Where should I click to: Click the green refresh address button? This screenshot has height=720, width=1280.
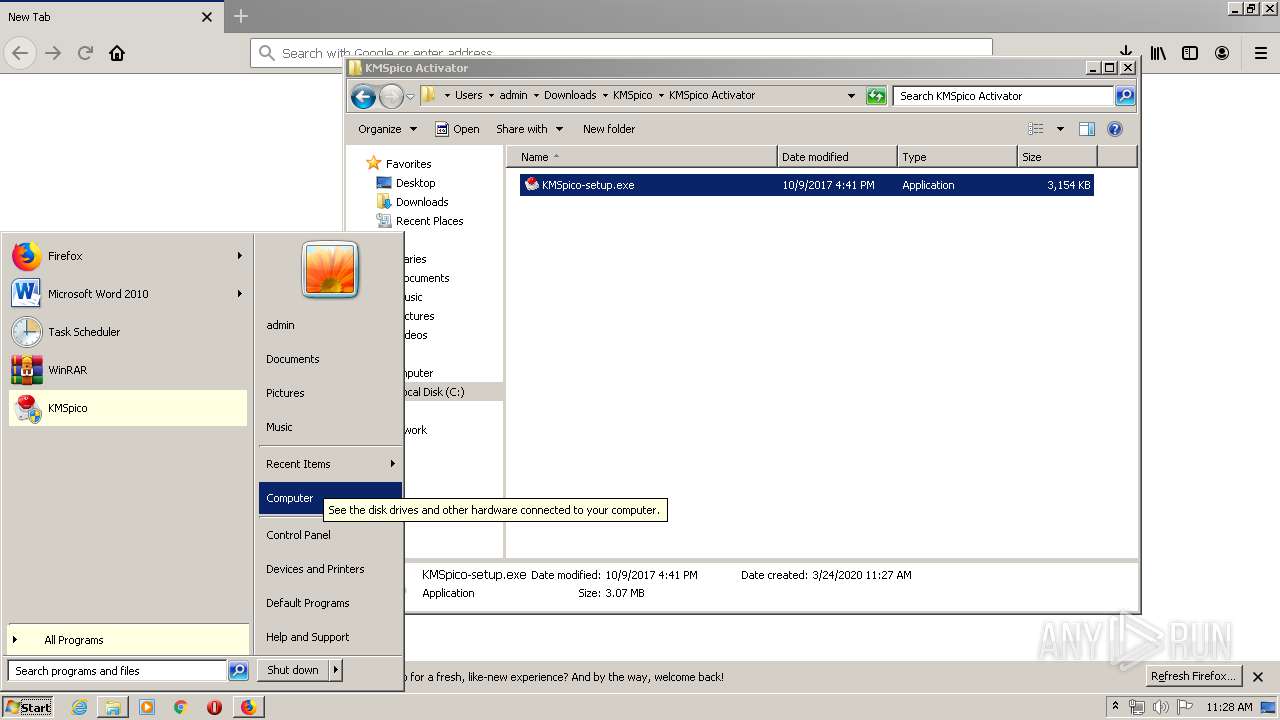pyautogui.click(x=876, y=96)
